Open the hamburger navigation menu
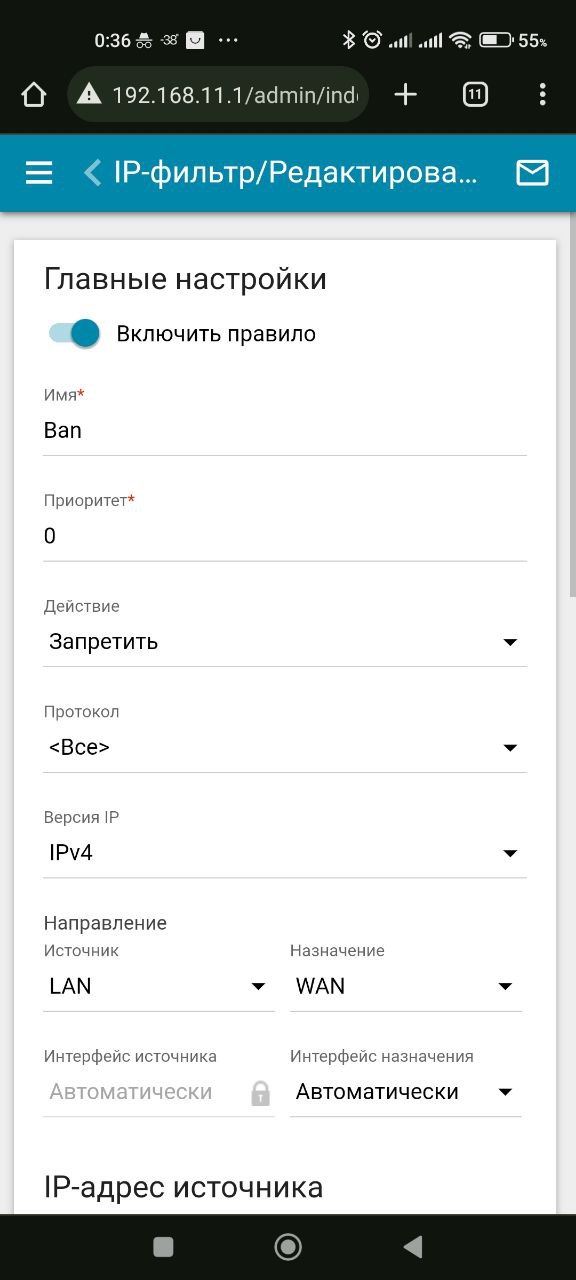The height and width of the screenshot is (1280, 576). [39, 173]
